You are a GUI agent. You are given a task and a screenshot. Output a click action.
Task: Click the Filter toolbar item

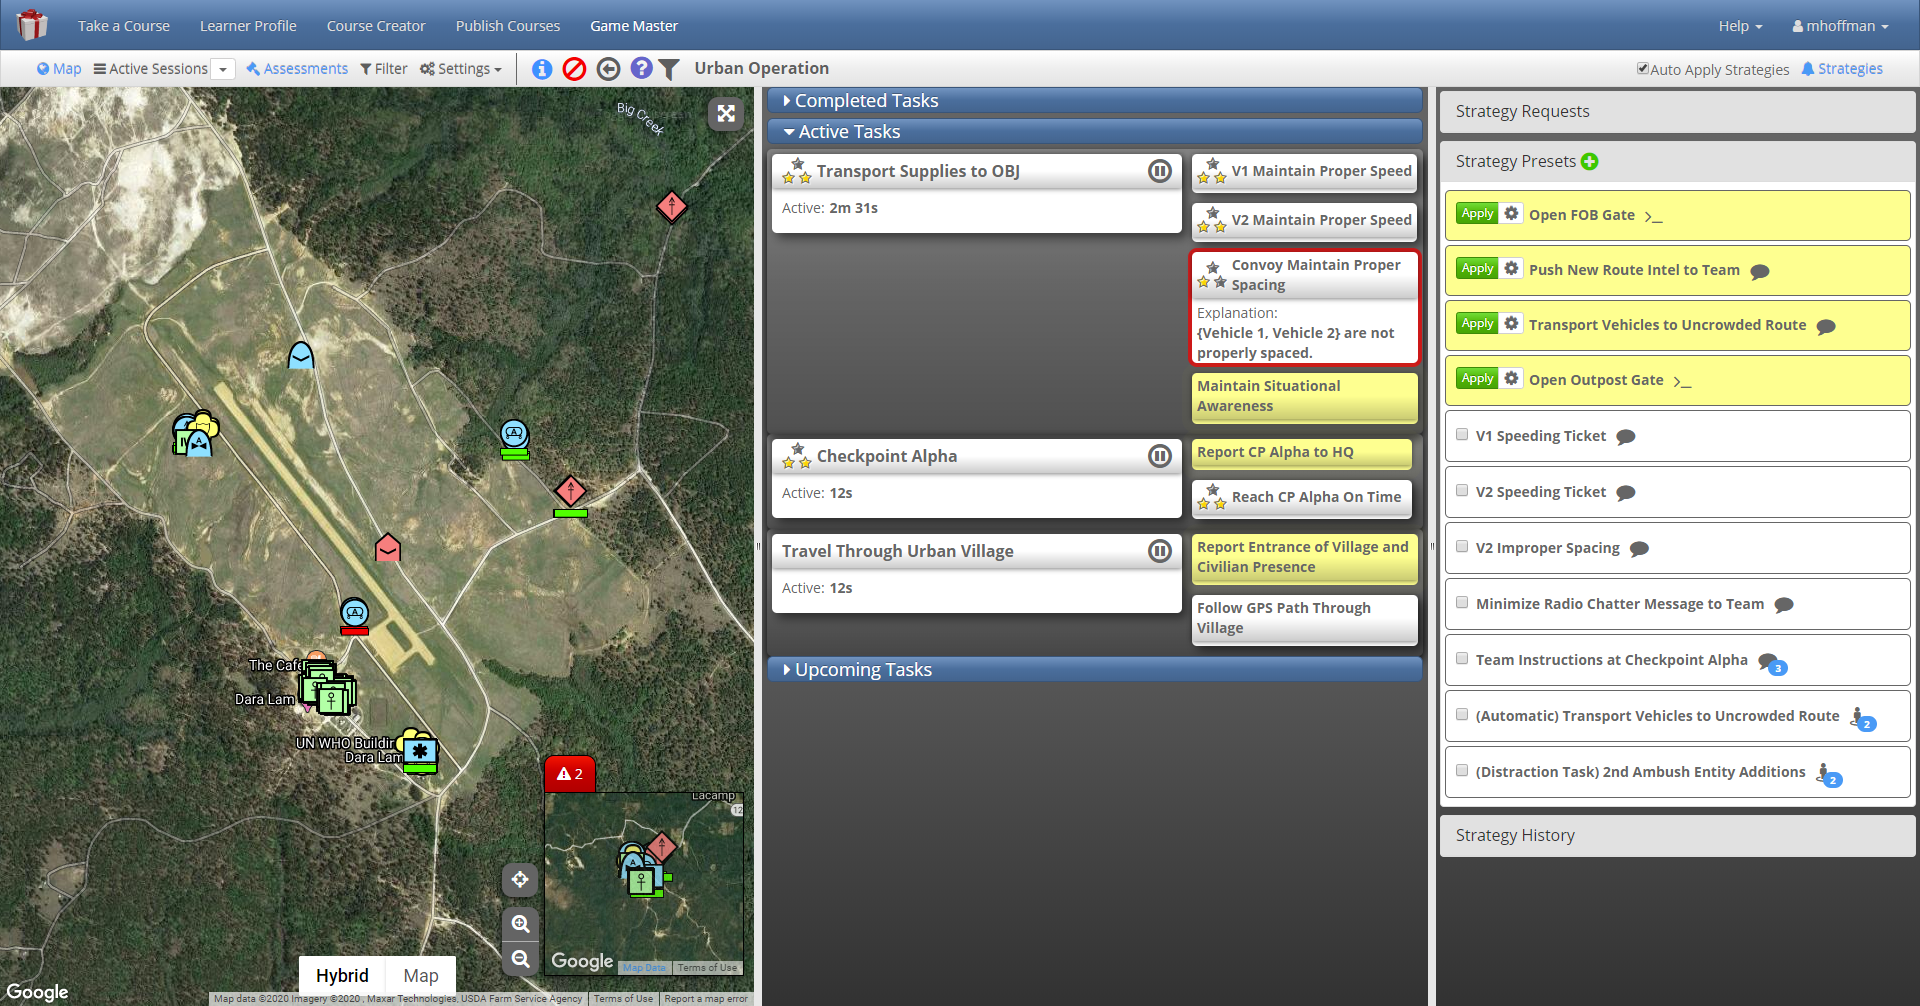[384, 69]
